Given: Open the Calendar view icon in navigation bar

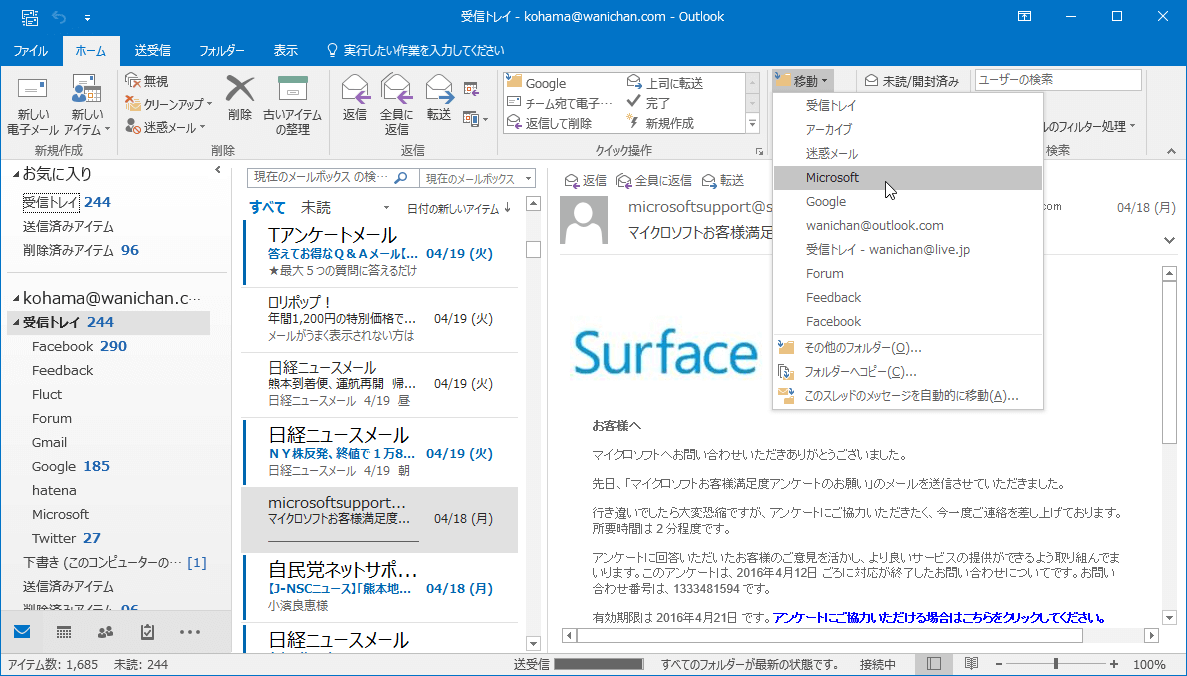Looking at the screenshot, I should point(63,632).
